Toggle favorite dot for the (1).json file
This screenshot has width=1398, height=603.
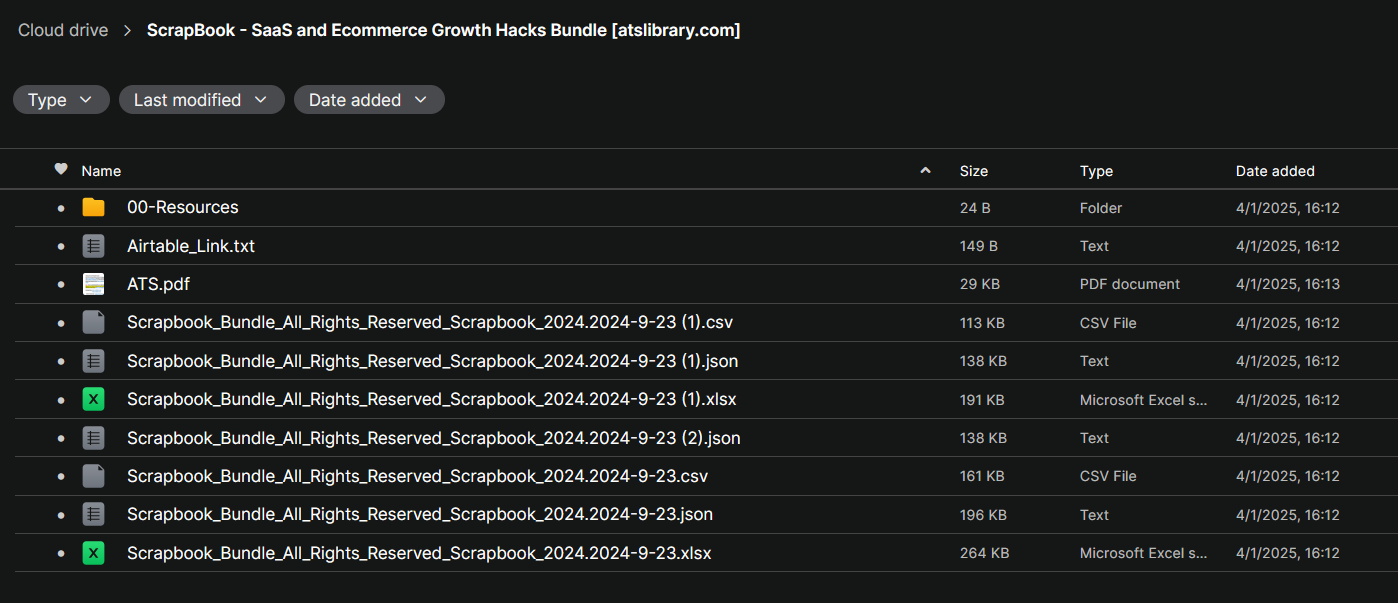click(x=61, y=361)
